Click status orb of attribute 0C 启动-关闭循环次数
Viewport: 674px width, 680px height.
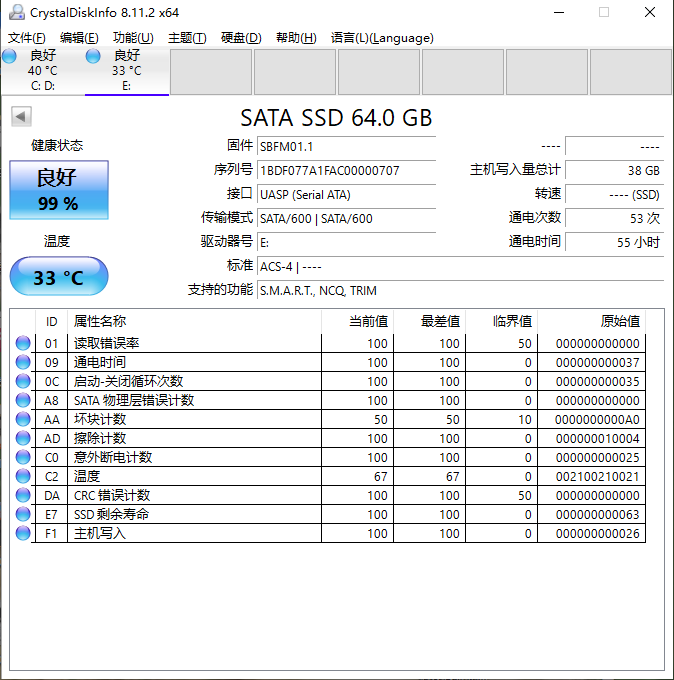23,381
